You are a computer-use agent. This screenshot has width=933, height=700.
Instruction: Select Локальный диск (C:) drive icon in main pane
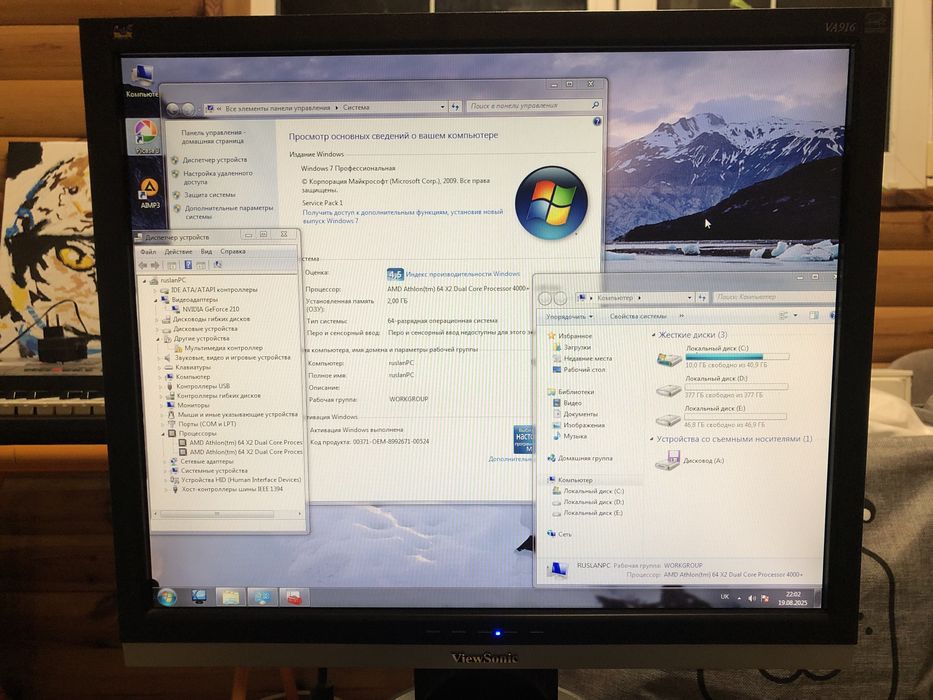pos(669,359)
